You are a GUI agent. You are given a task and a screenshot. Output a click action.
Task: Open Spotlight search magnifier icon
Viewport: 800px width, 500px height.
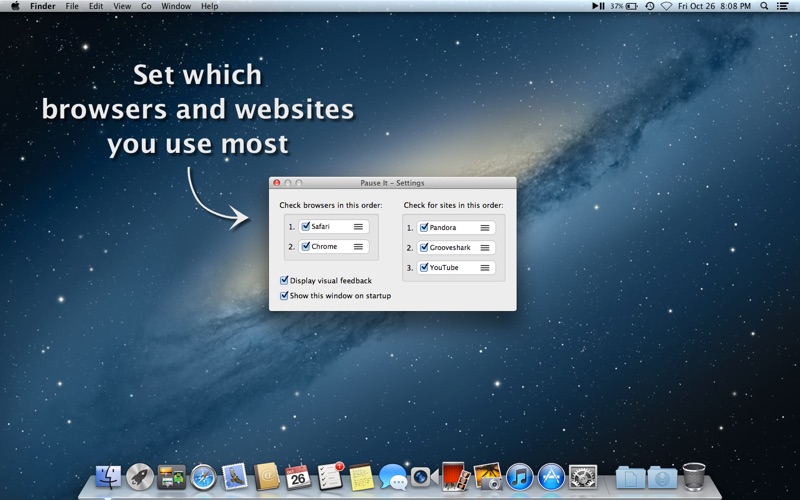[x=764, y=6]
